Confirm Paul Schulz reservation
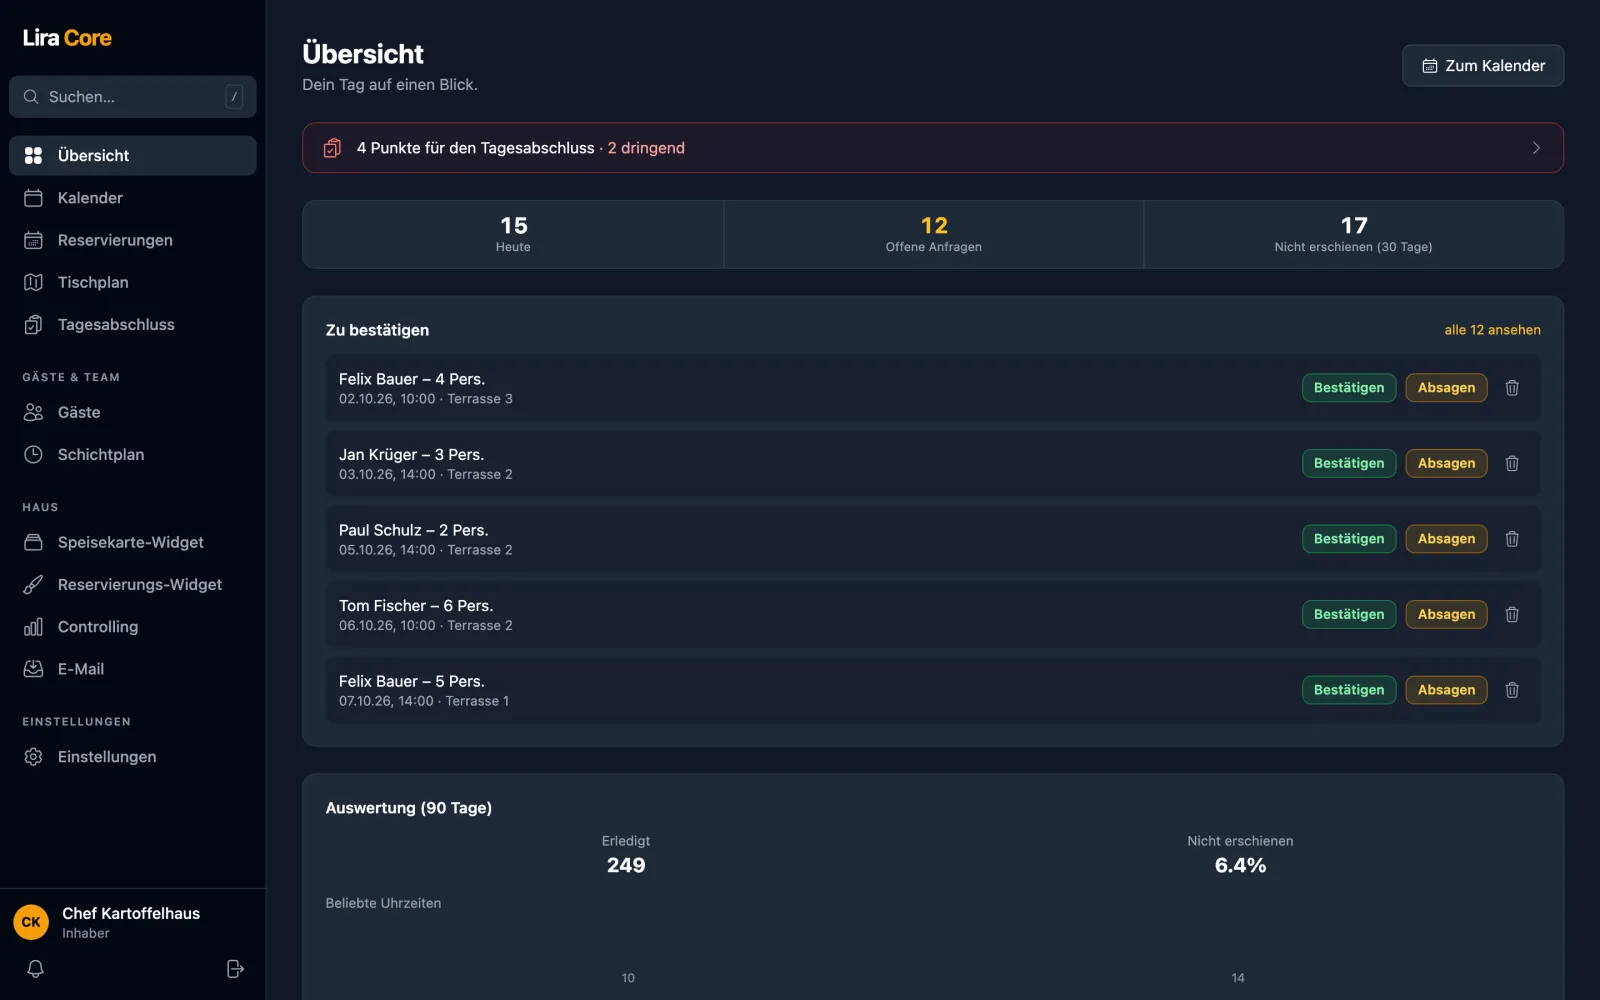 (x=1349, y=539)
